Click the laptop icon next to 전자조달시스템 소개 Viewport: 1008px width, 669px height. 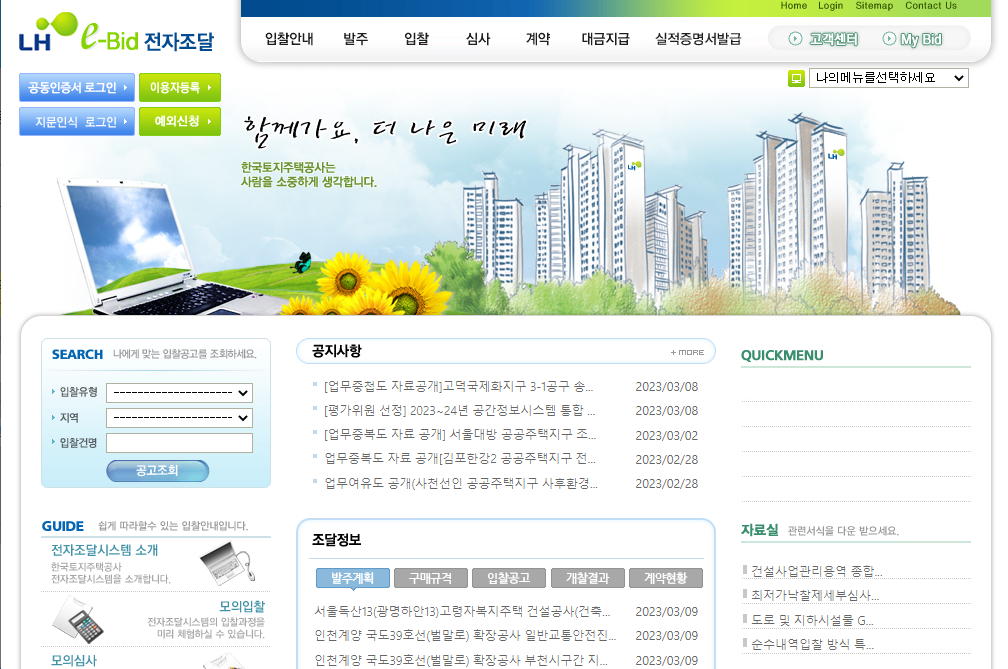pyautogui.click(x=227, y=564)
